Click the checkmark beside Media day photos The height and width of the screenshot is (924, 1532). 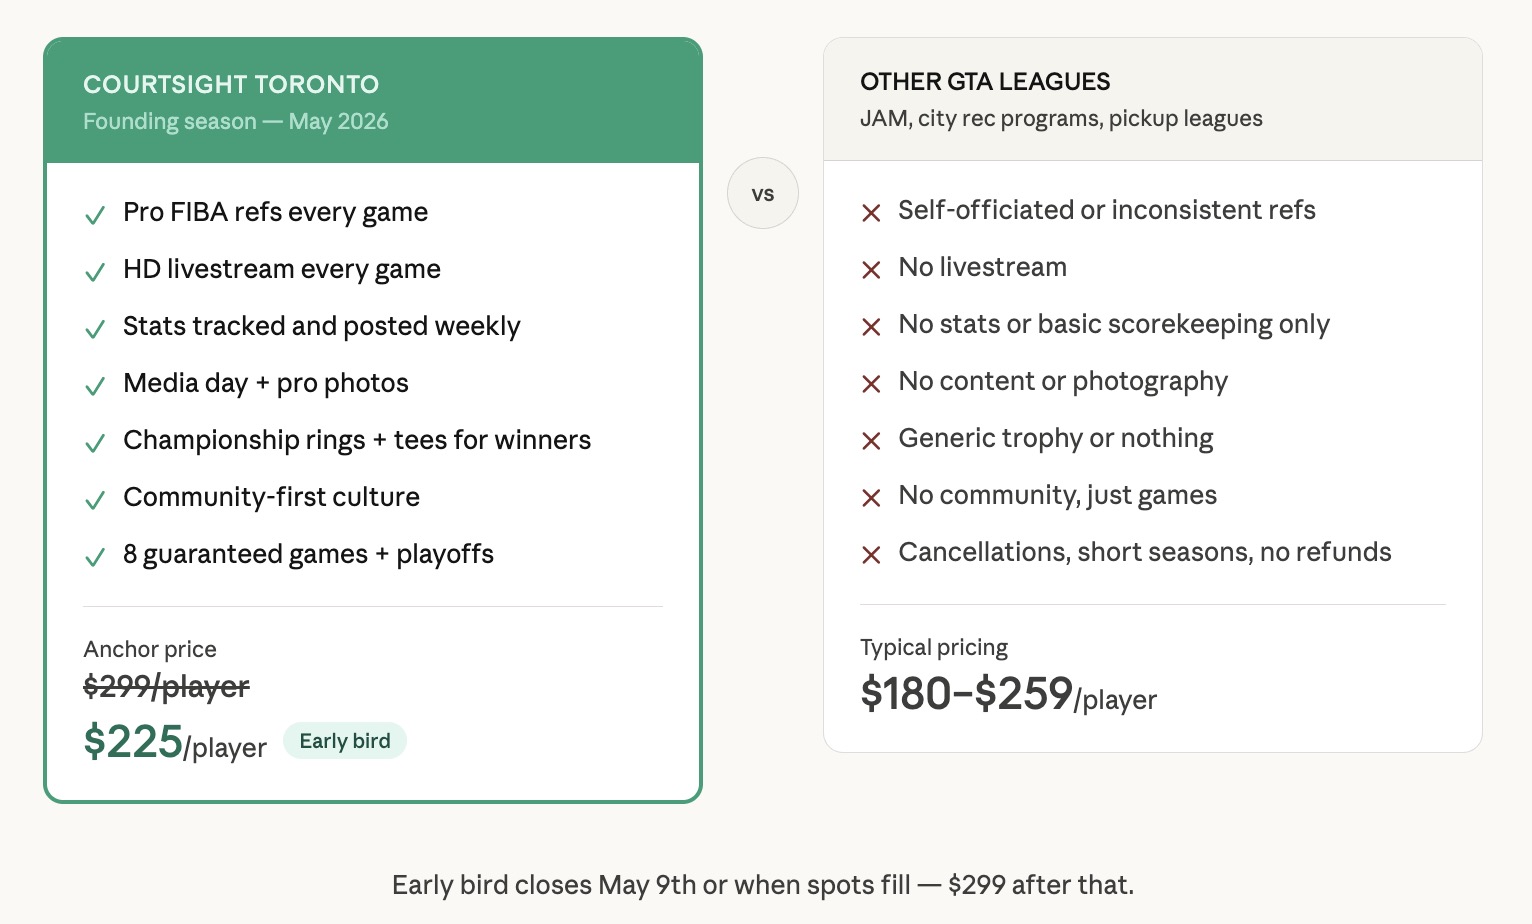[95, 386]
